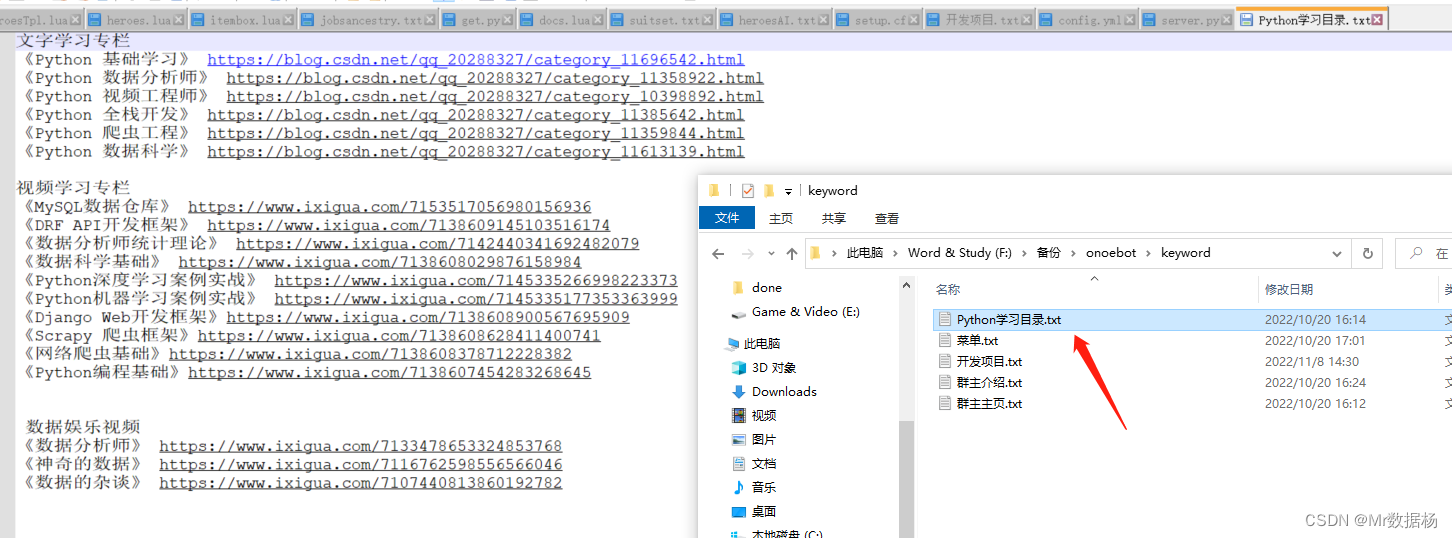Switch to the itembox.lua tab
This screenshot has width=1452, height=538.
[x=242, y=20]
